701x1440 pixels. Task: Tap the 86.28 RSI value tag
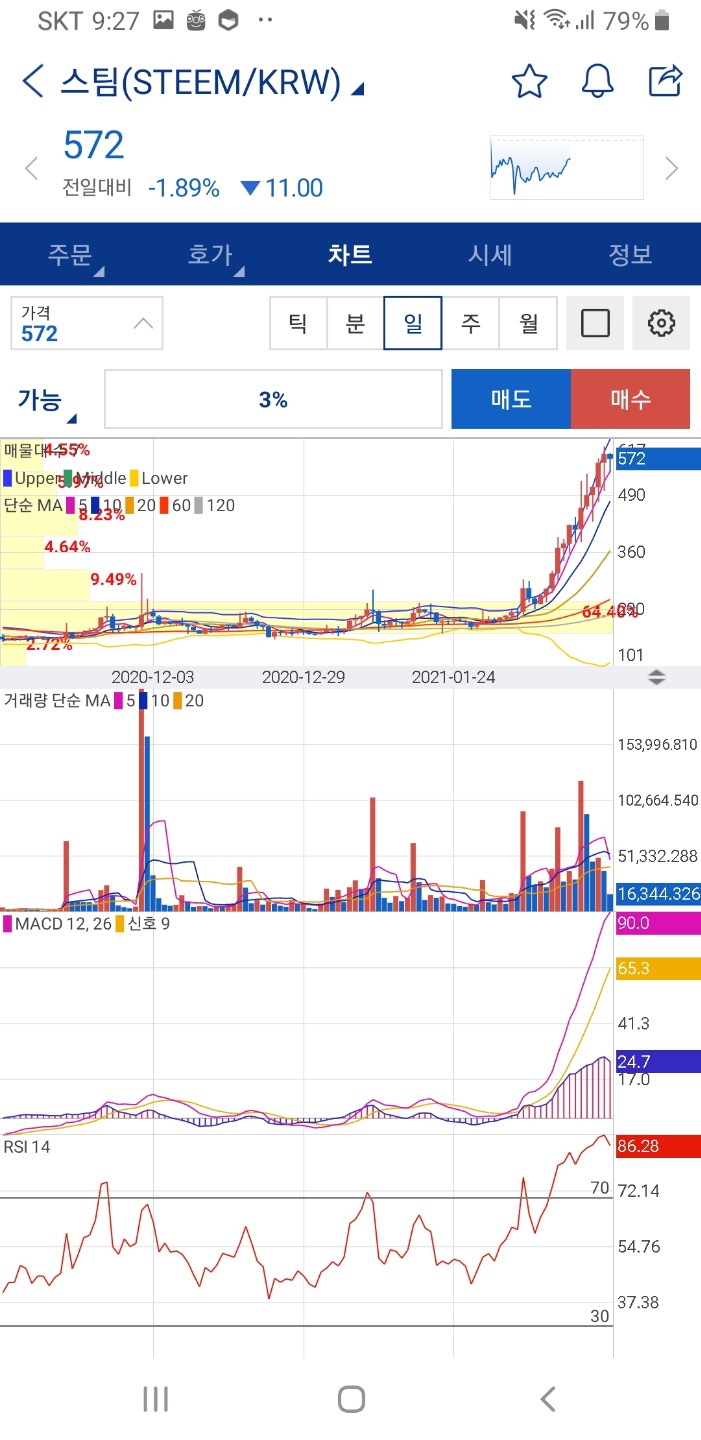656,1146
